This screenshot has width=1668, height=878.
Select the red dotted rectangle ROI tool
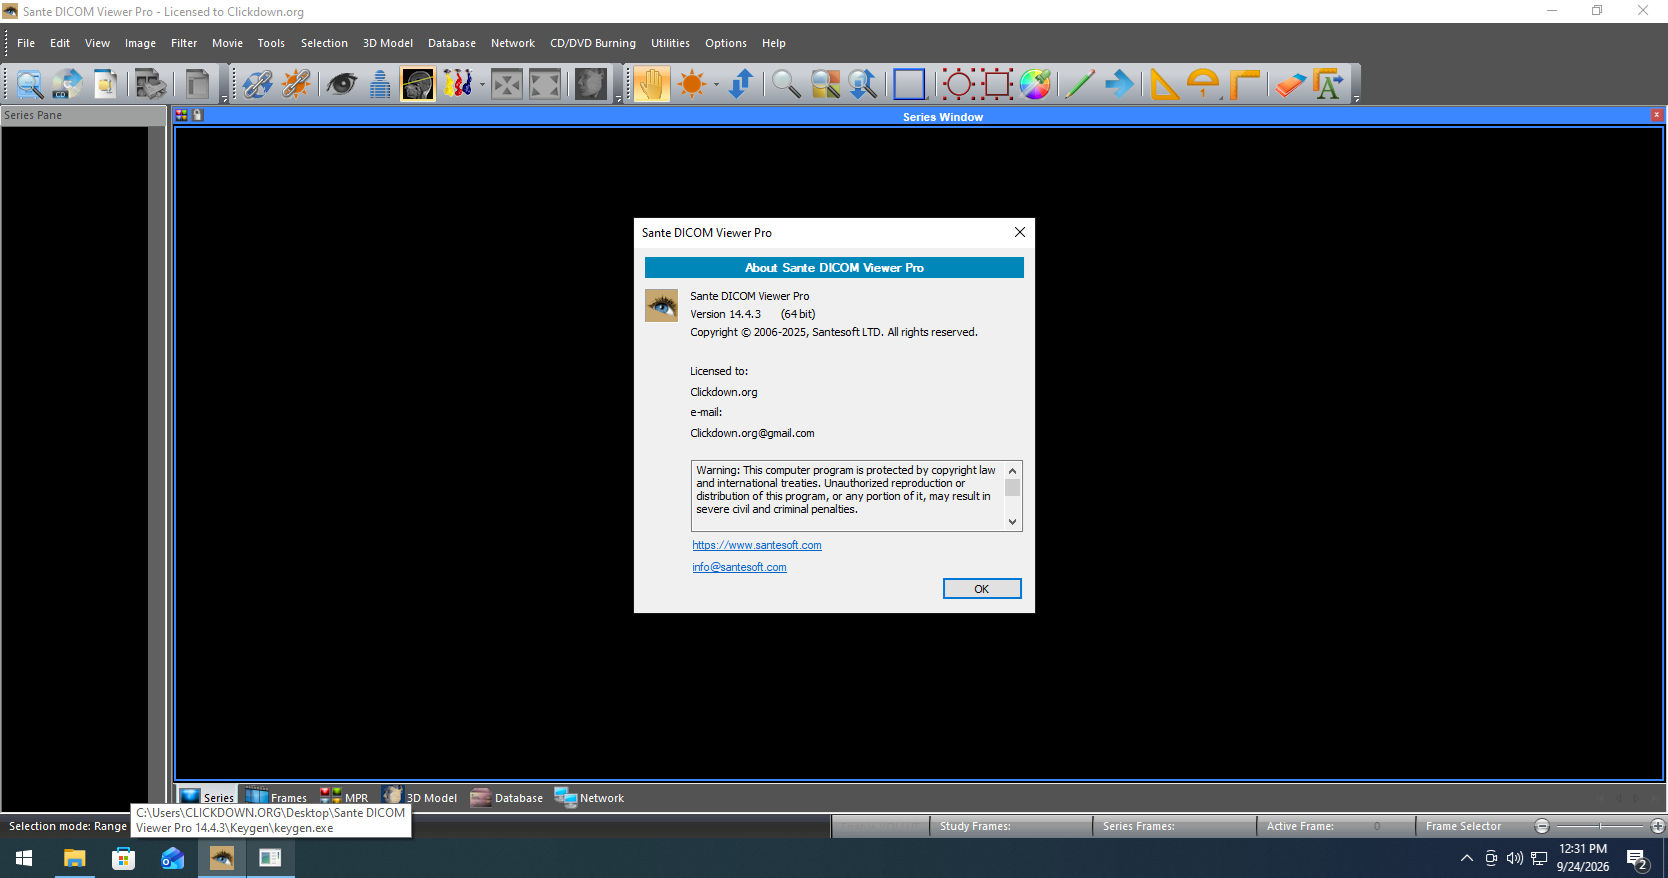coord(997,84)
